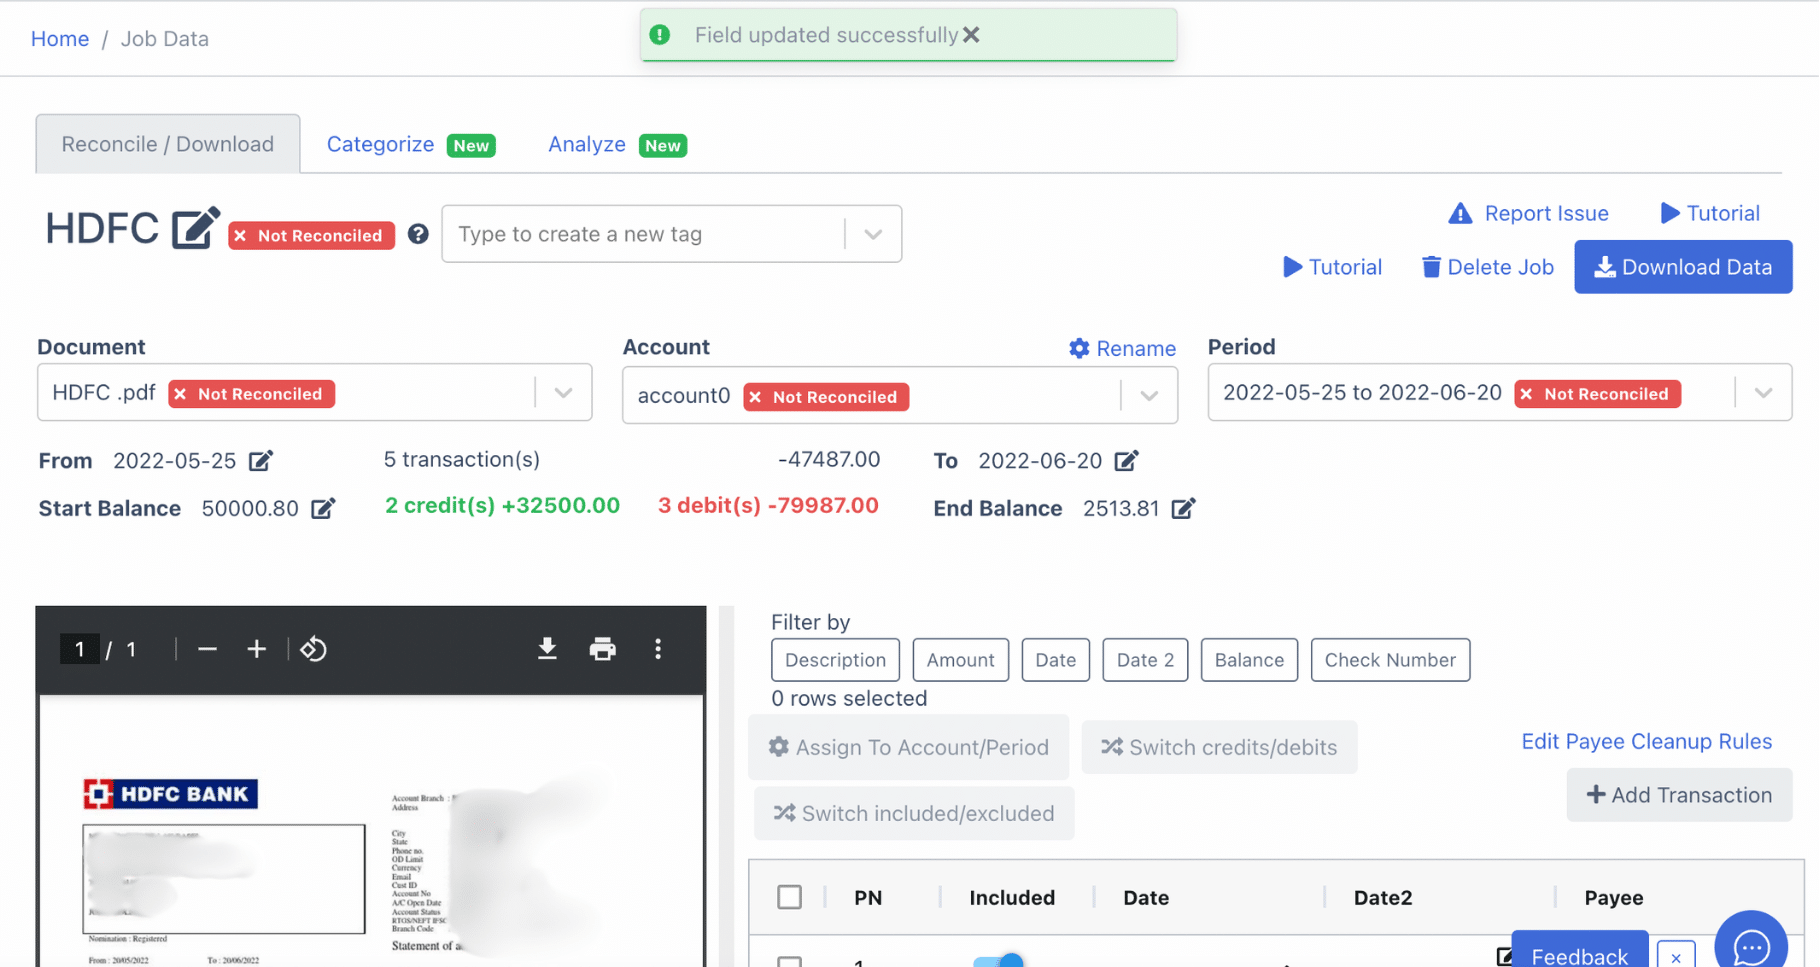Dismiss the Field updated successfully notification

click(x=971, y=34)
